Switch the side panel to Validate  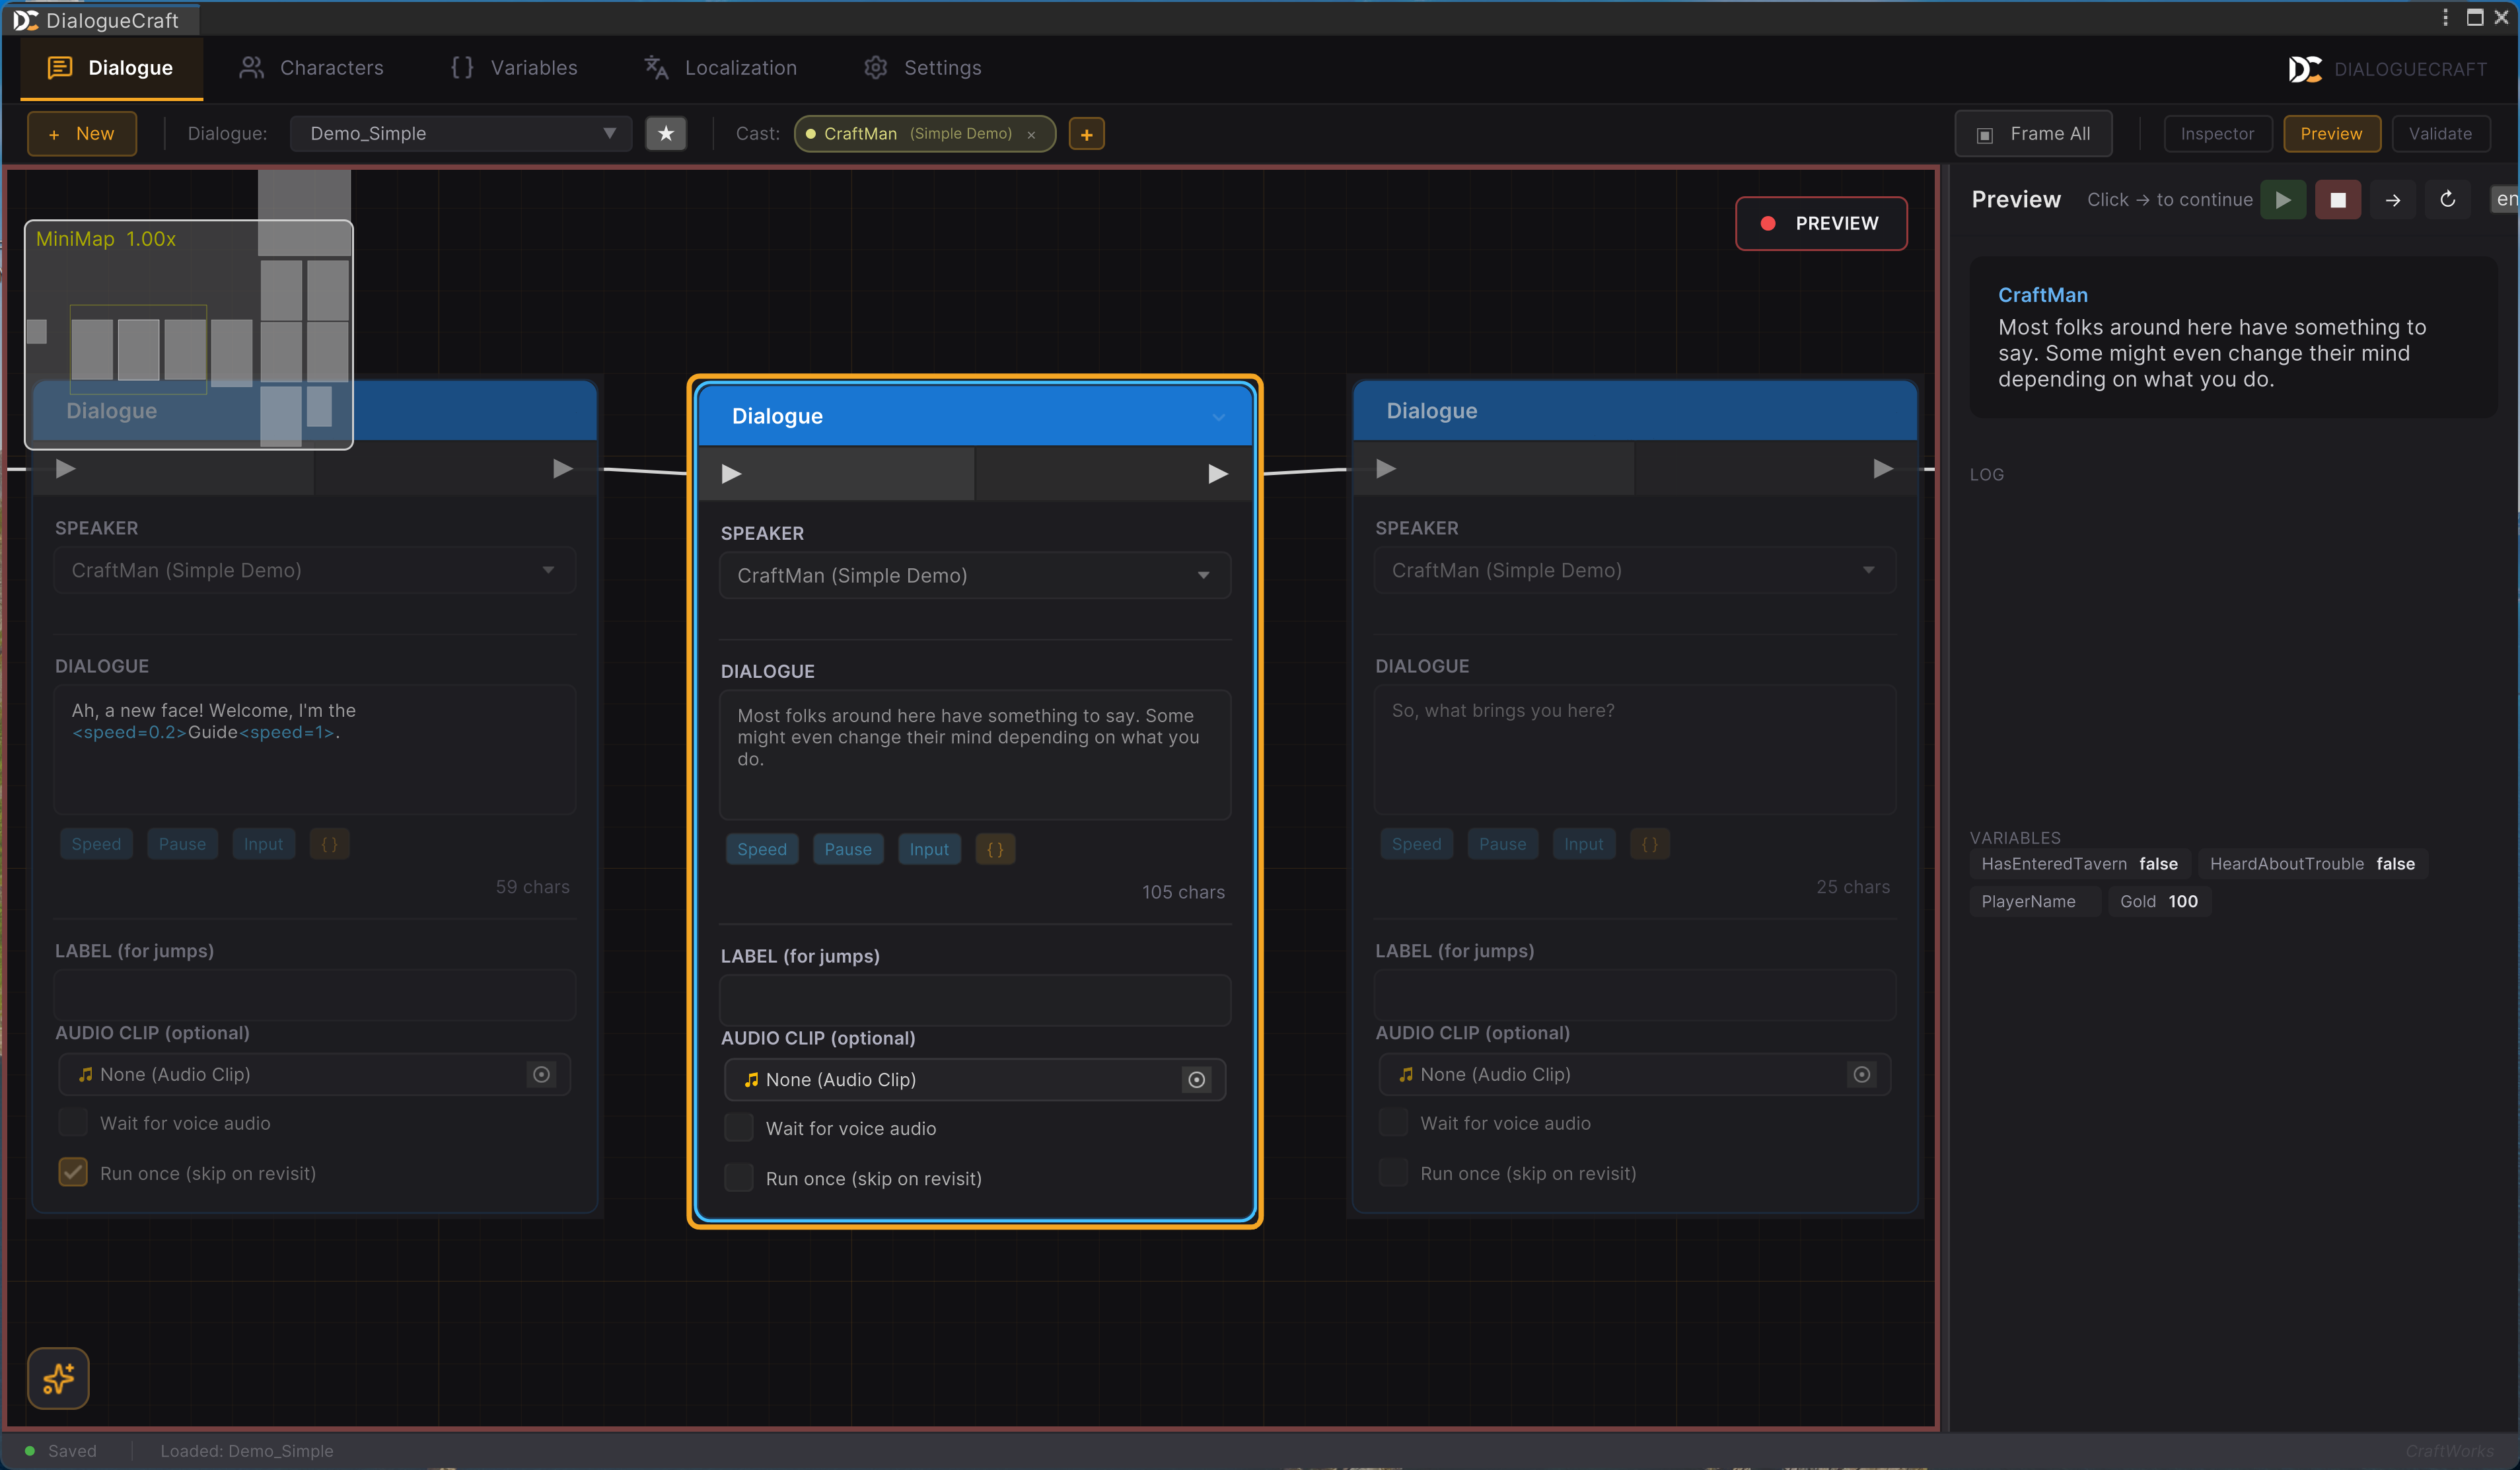[2440, 134]
